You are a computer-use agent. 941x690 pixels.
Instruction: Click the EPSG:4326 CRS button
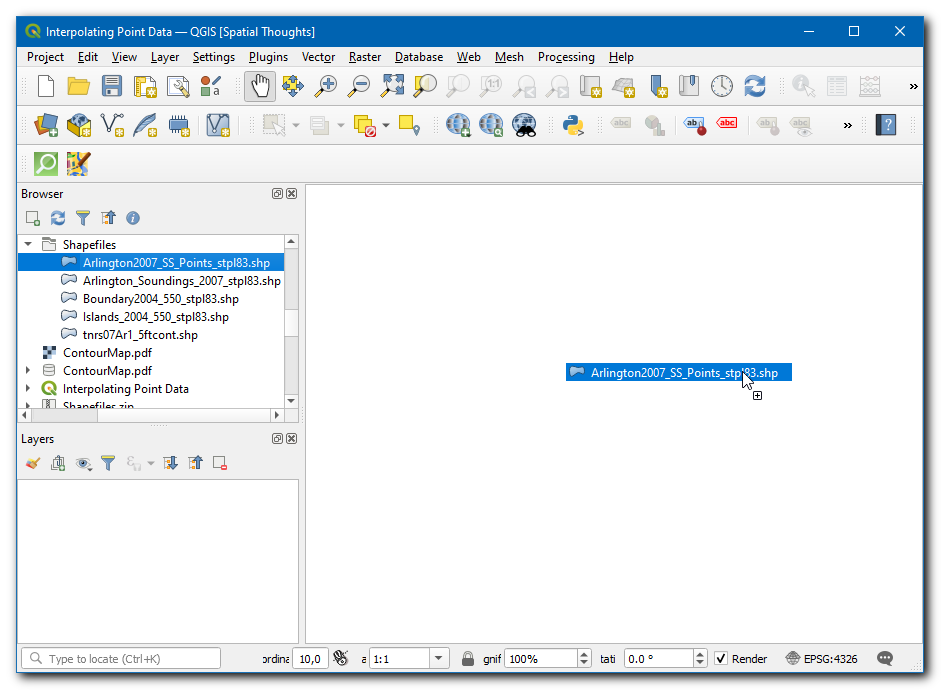tap(821, 658)
